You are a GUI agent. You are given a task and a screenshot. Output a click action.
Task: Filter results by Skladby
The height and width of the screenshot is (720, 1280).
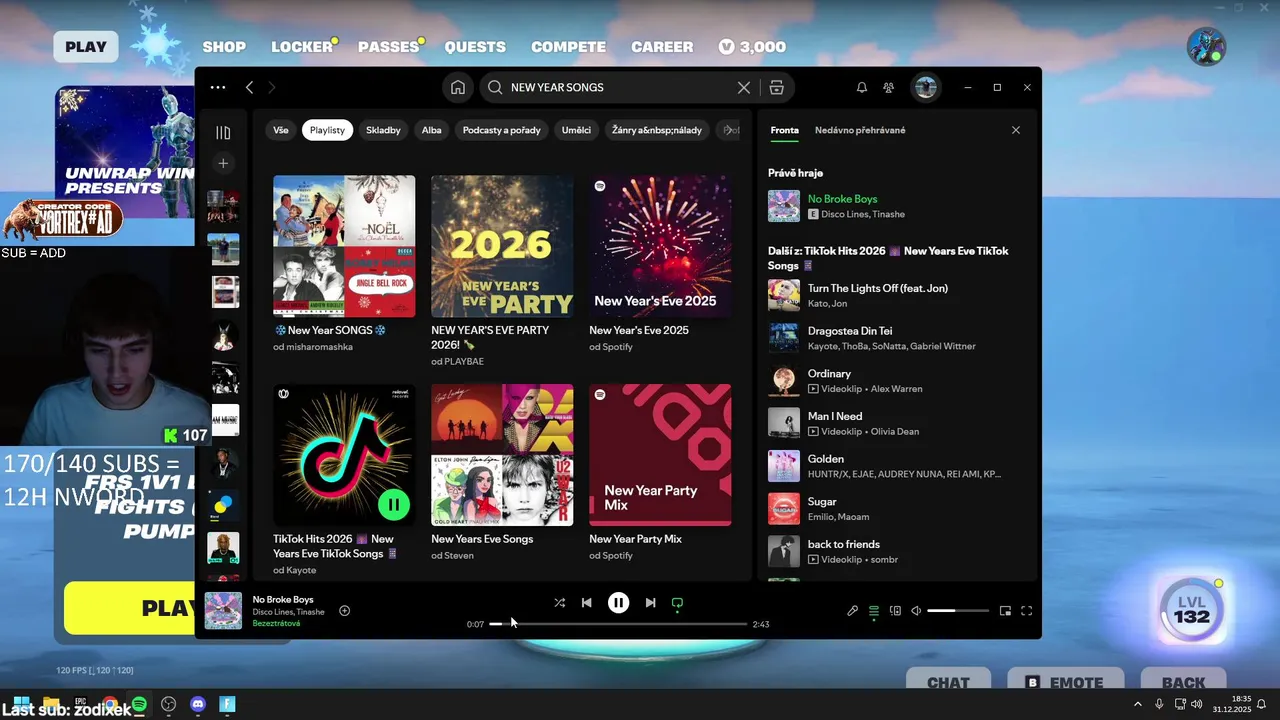383,130
